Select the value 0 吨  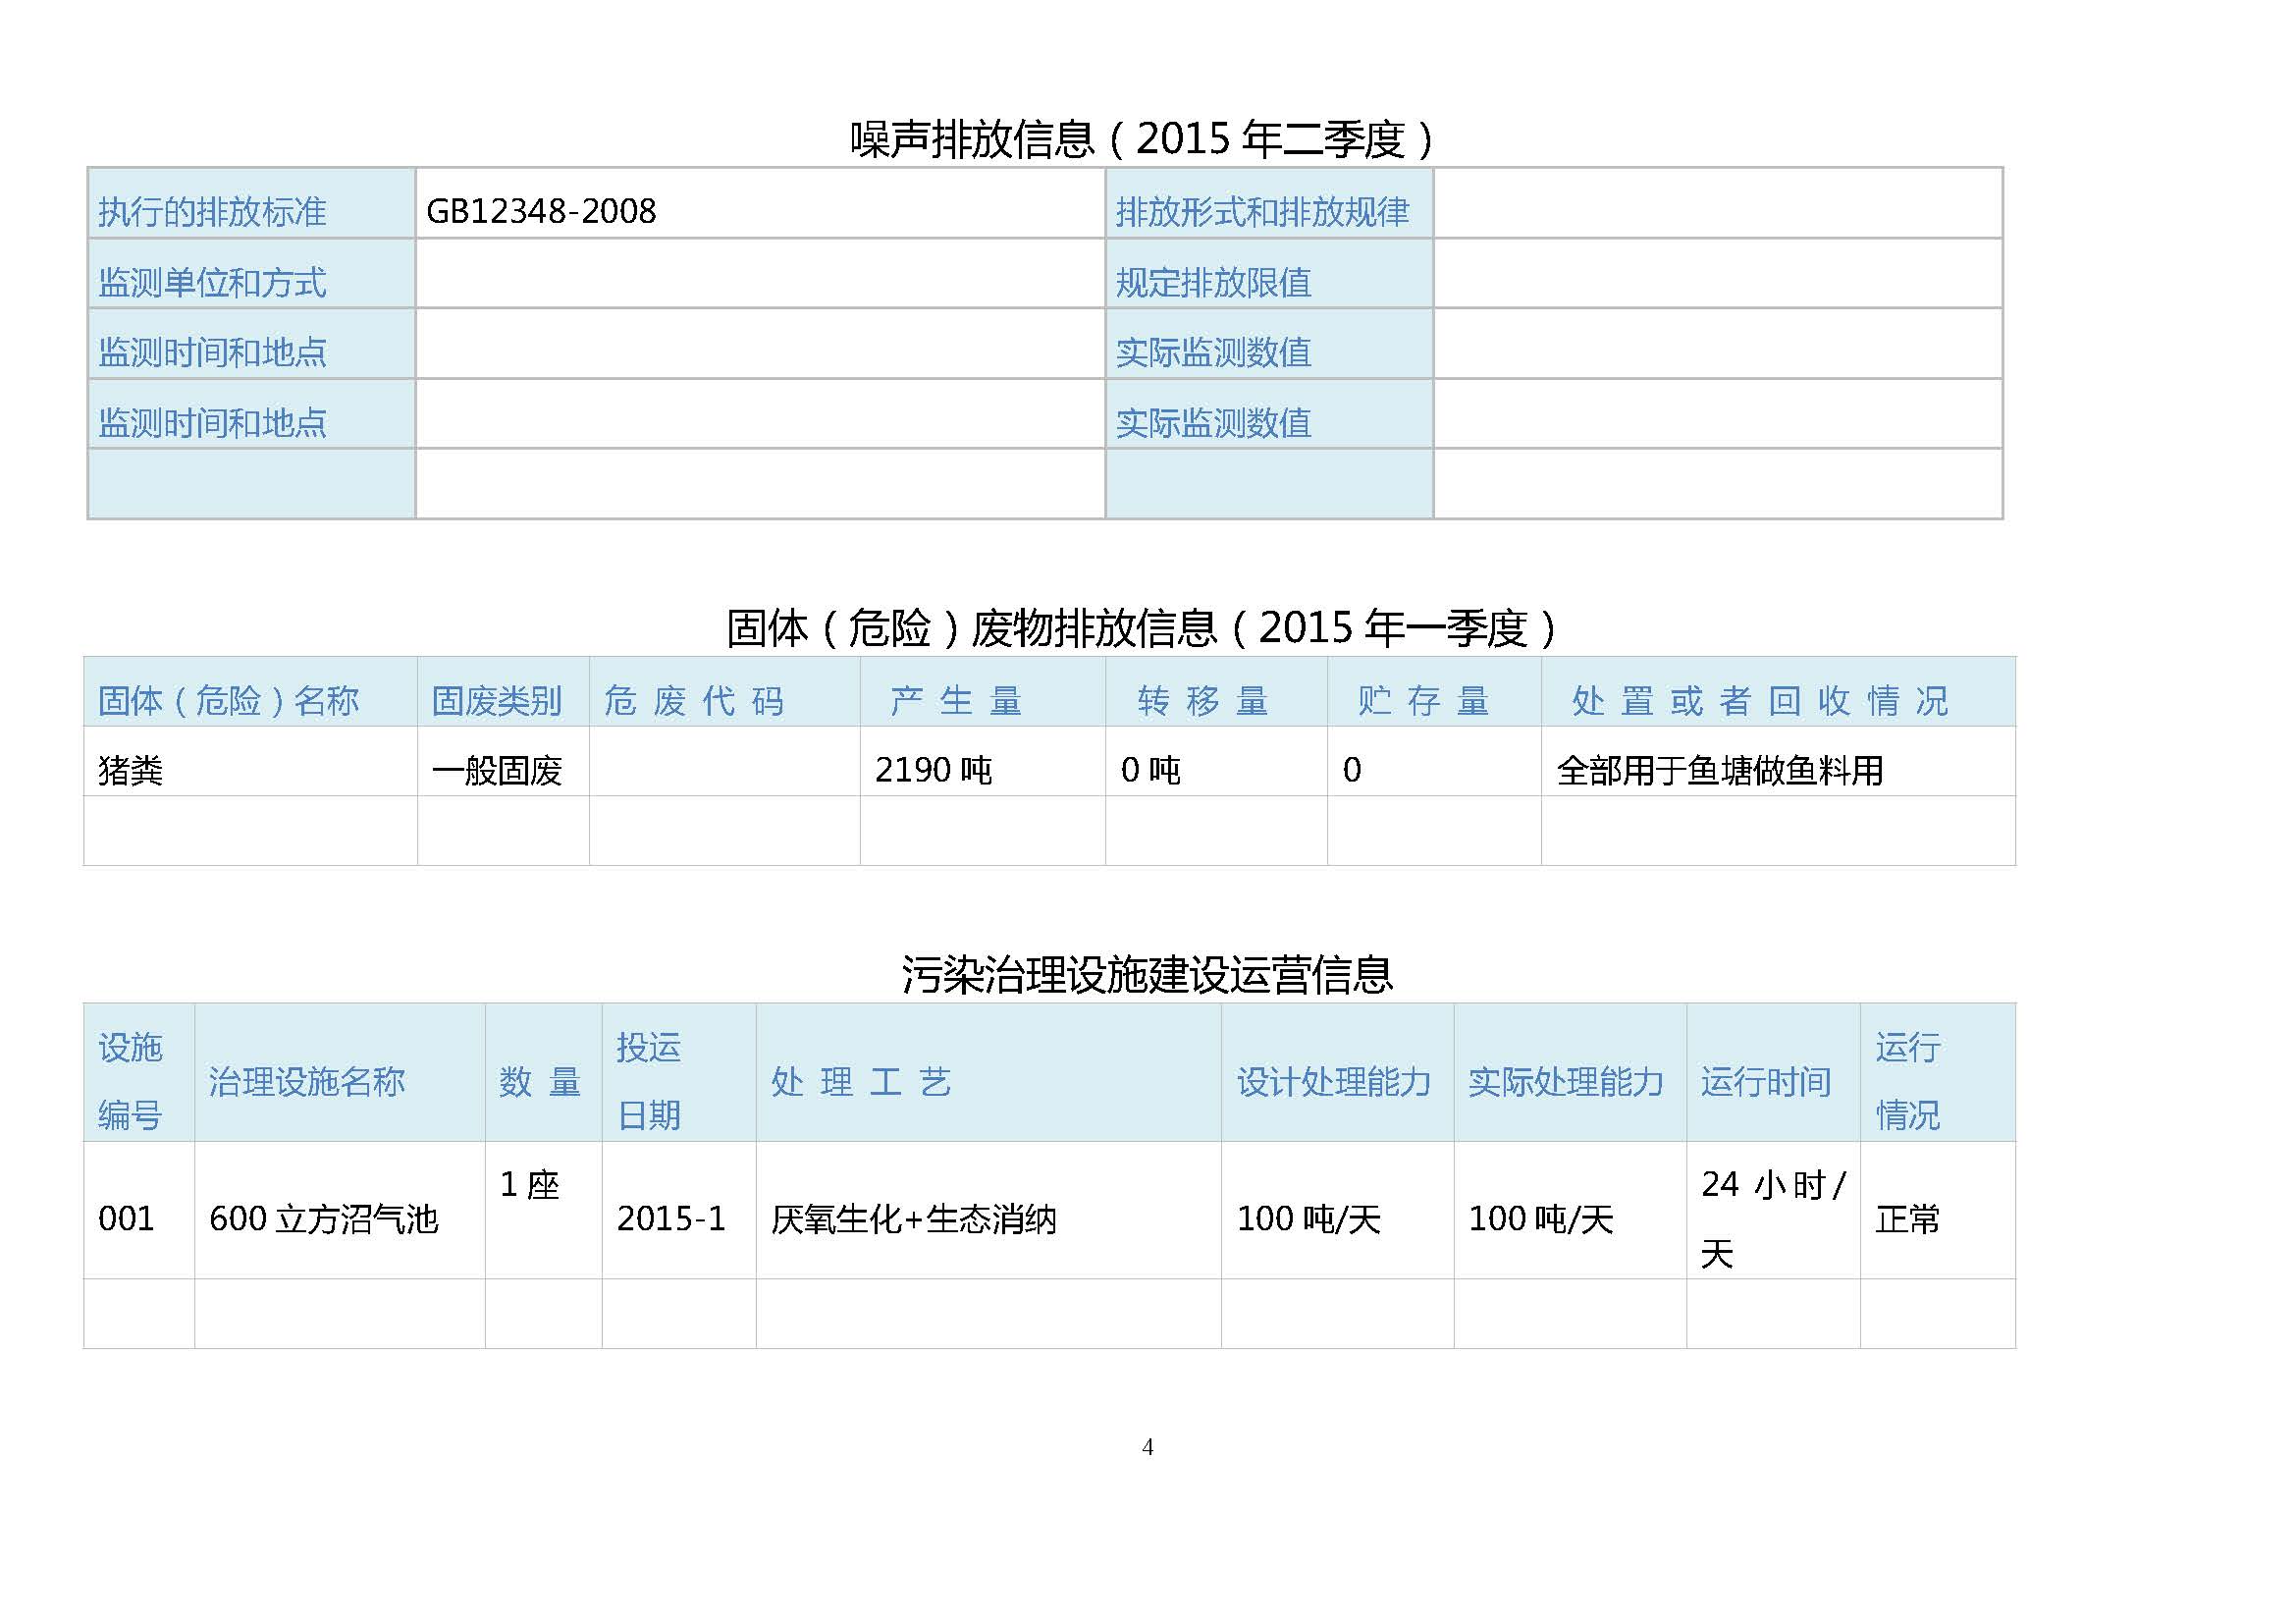pos(1150,770)
